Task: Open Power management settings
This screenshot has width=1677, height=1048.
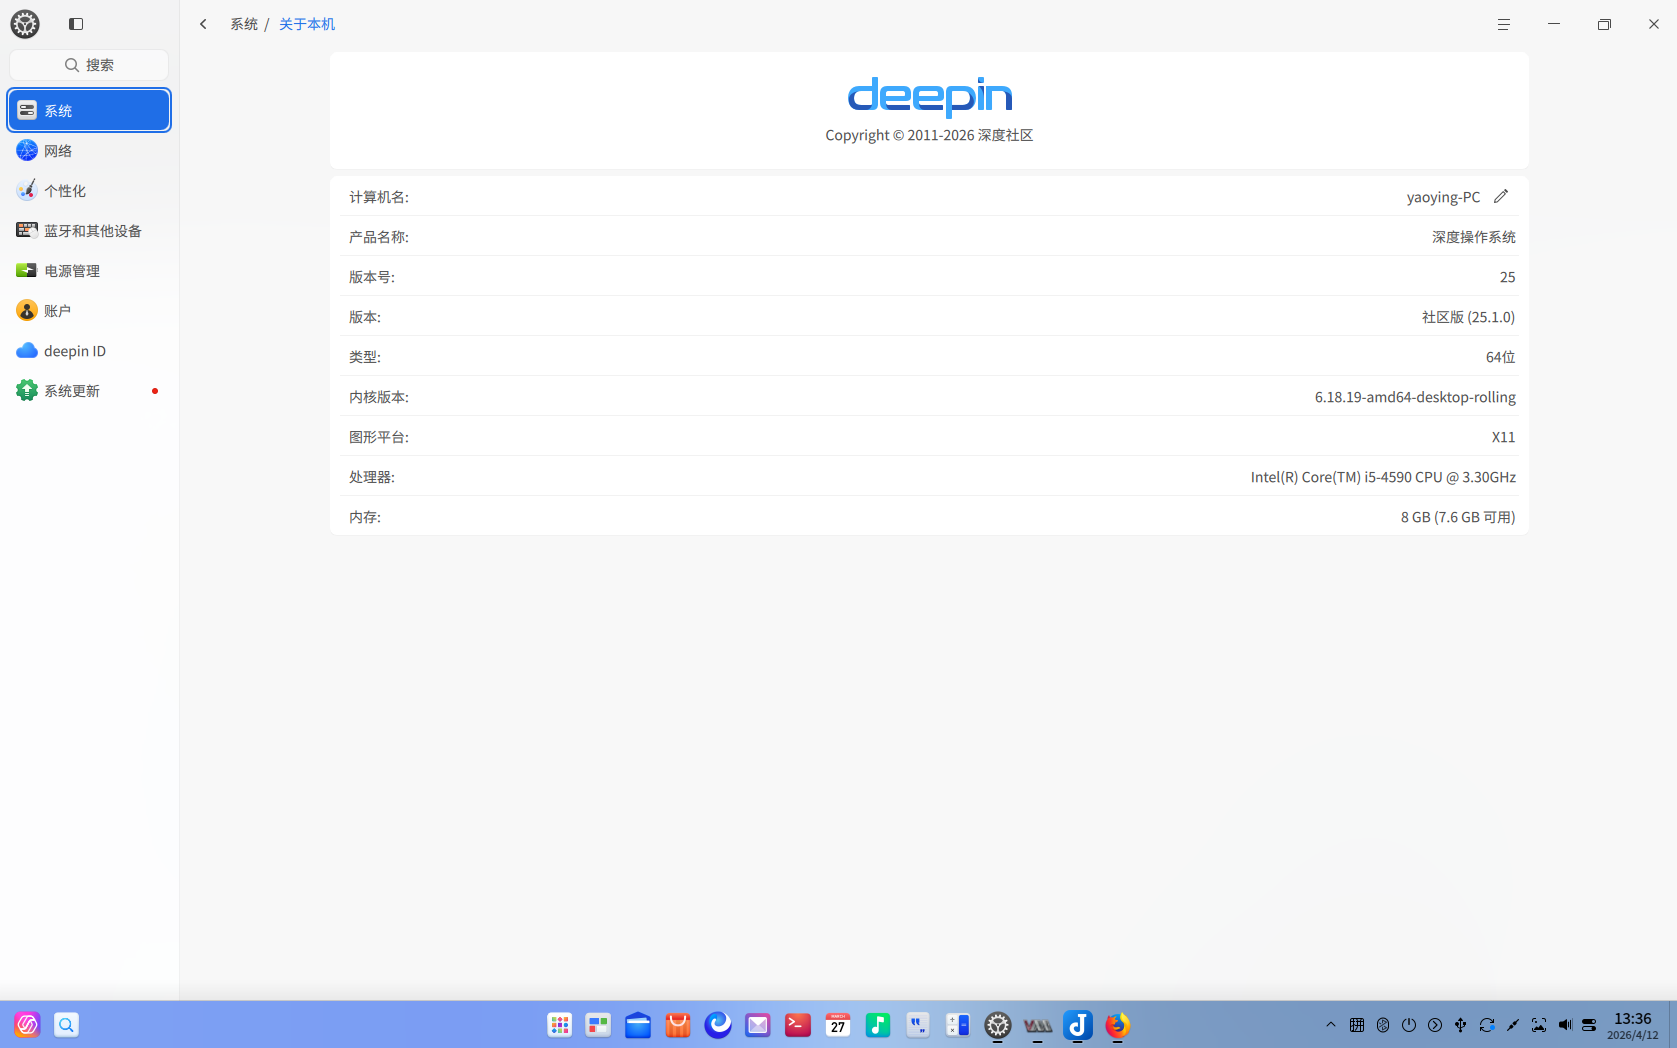Action: click(x=89, y=270)
